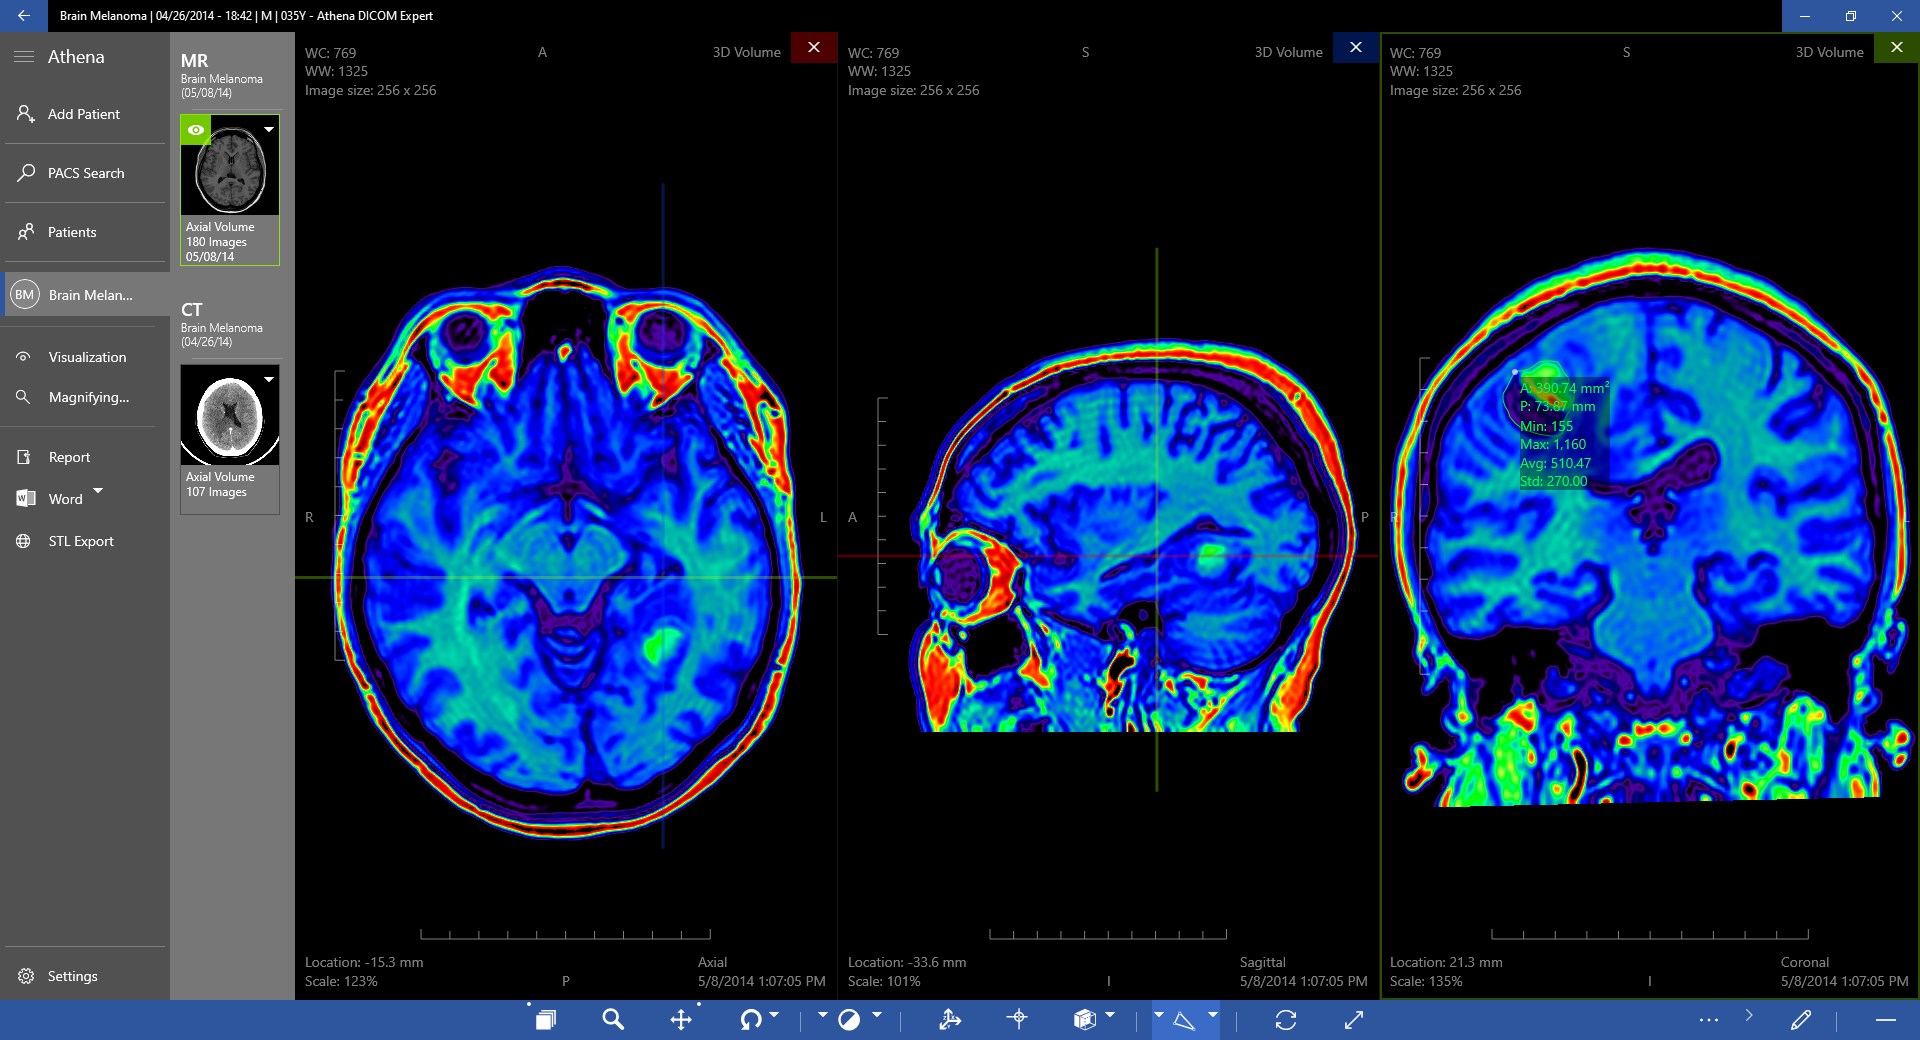The width and height of the screenshot is (1920, 1040).
Task: Select the window/level contrast tool
Action: click(849, 1020)
